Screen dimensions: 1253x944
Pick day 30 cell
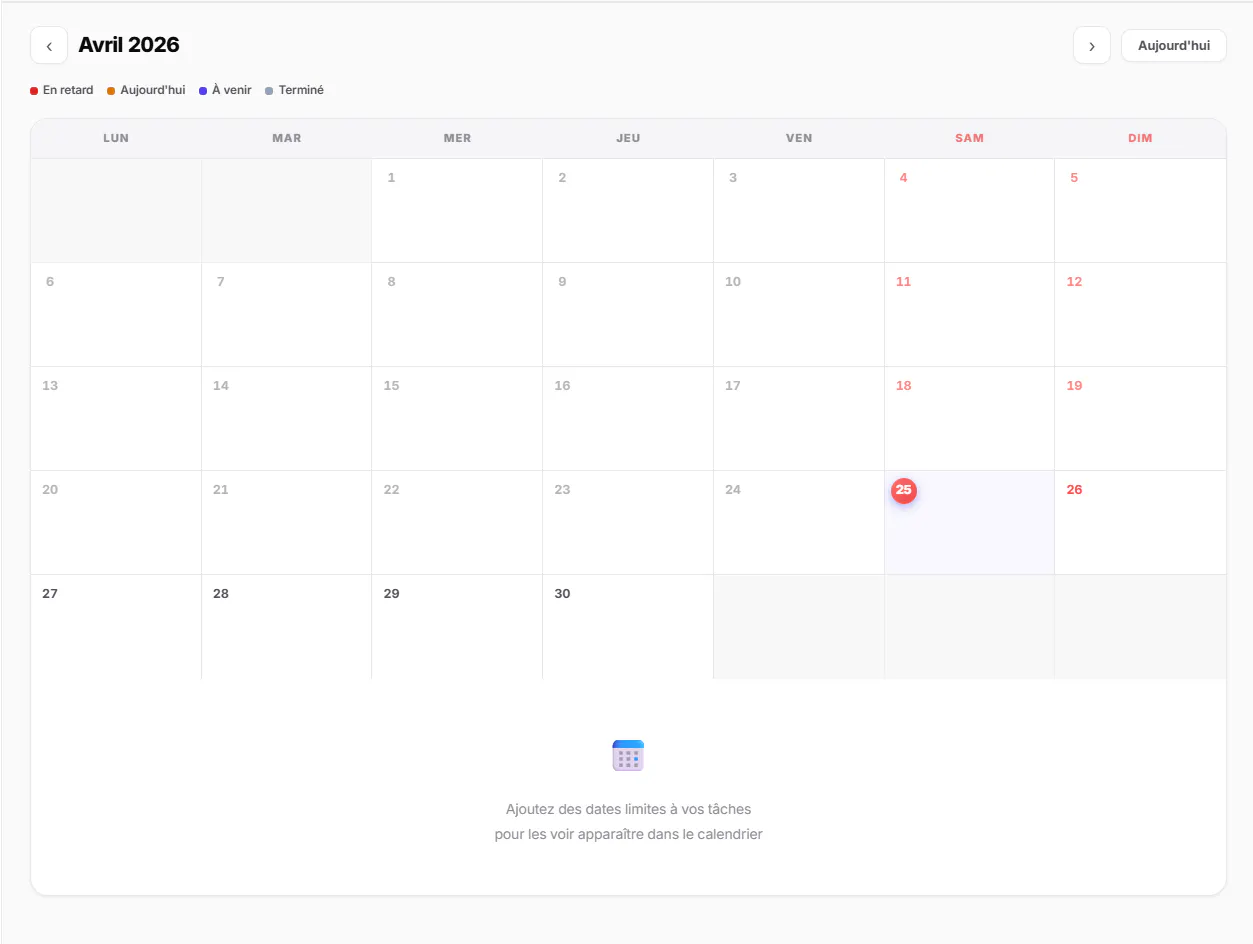point(628,627)
